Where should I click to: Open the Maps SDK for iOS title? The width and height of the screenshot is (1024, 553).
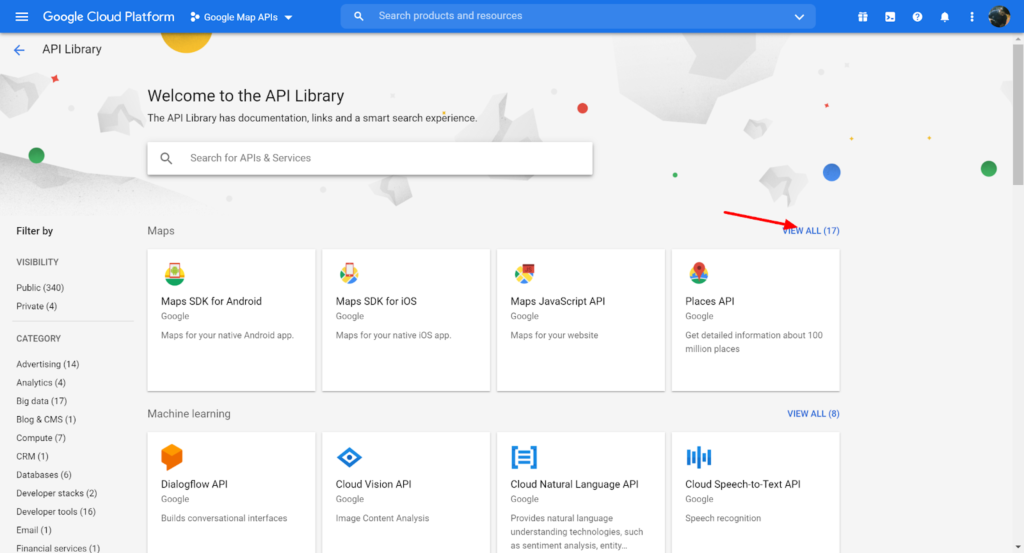coord(376,301)
